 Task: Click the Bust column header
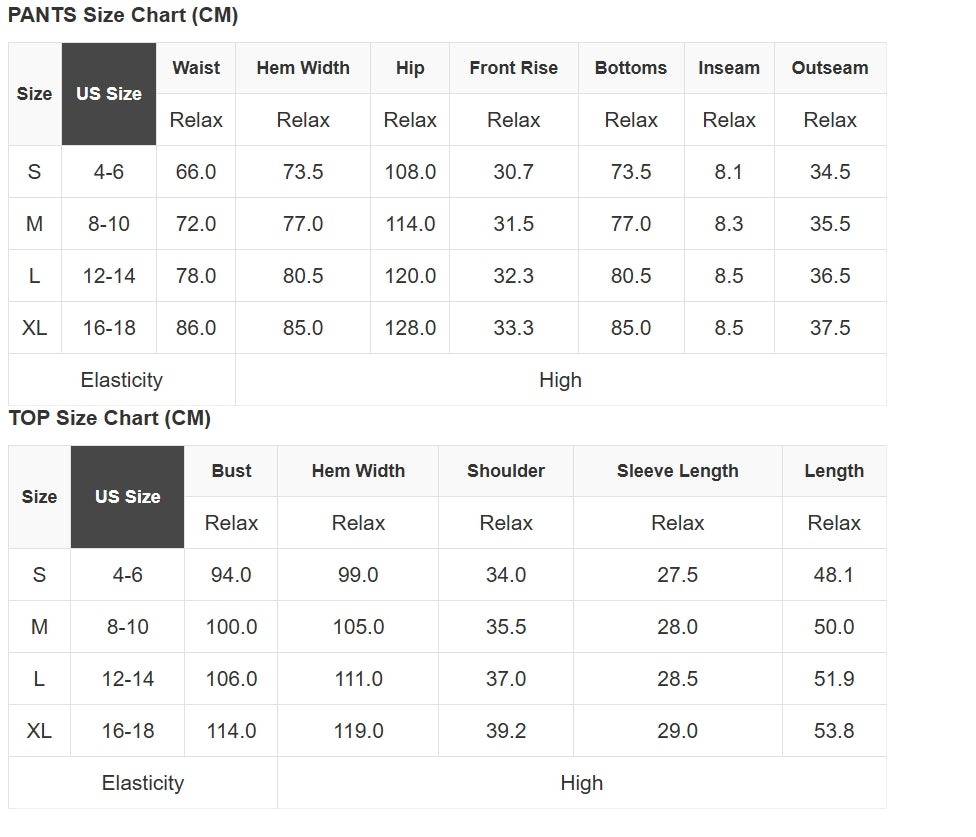(x=231, y=471)
